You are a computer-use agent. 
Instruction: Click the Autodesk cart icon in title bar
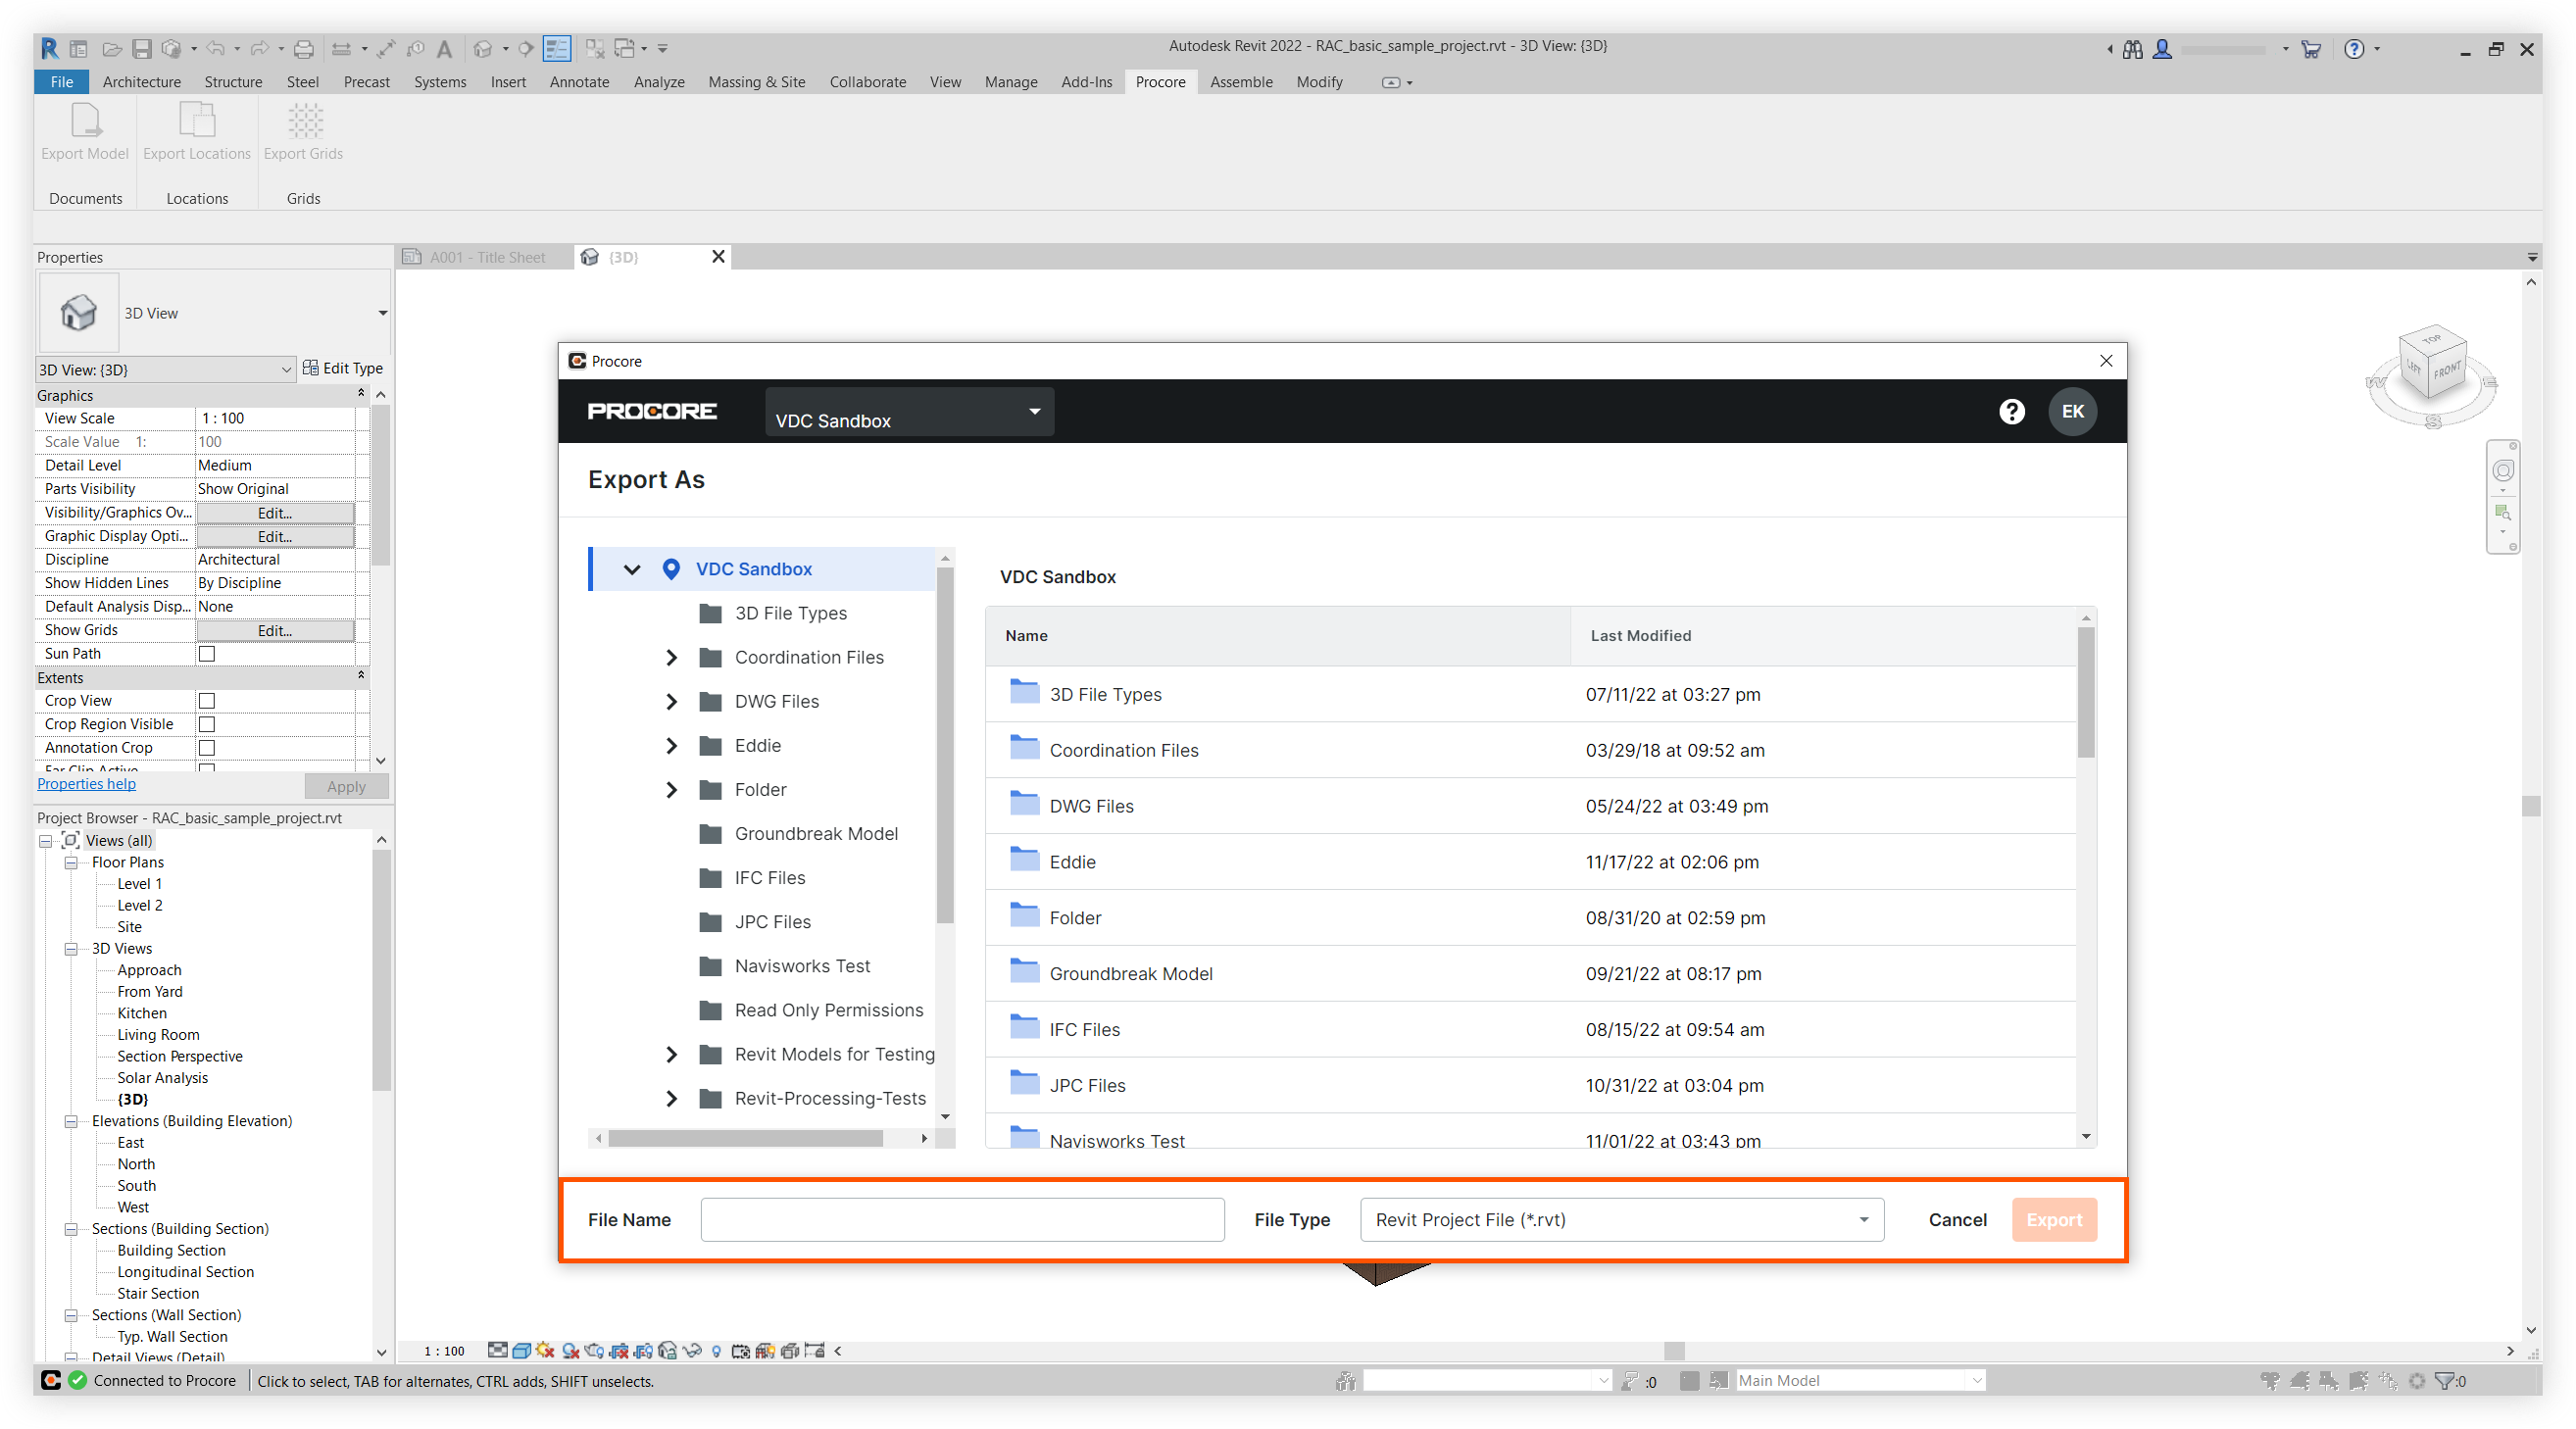pyautogui.click(x=2310, y=48)
